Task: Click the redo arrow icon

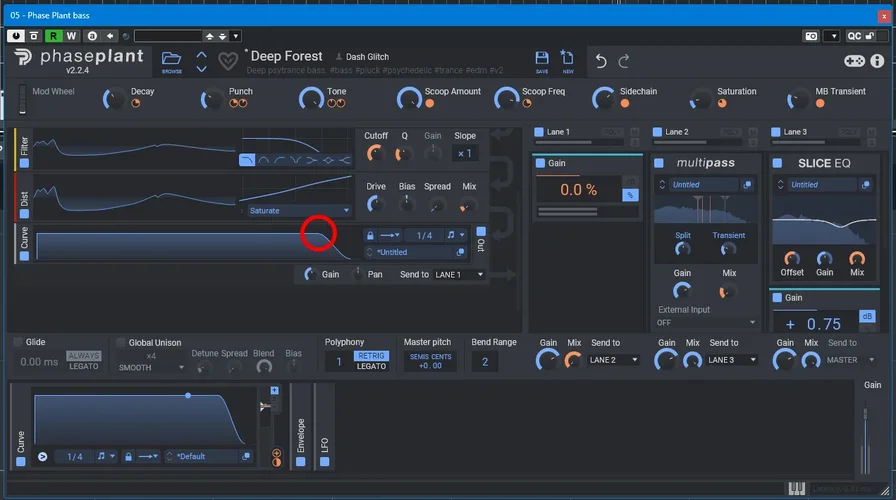Action: [624, 60]
